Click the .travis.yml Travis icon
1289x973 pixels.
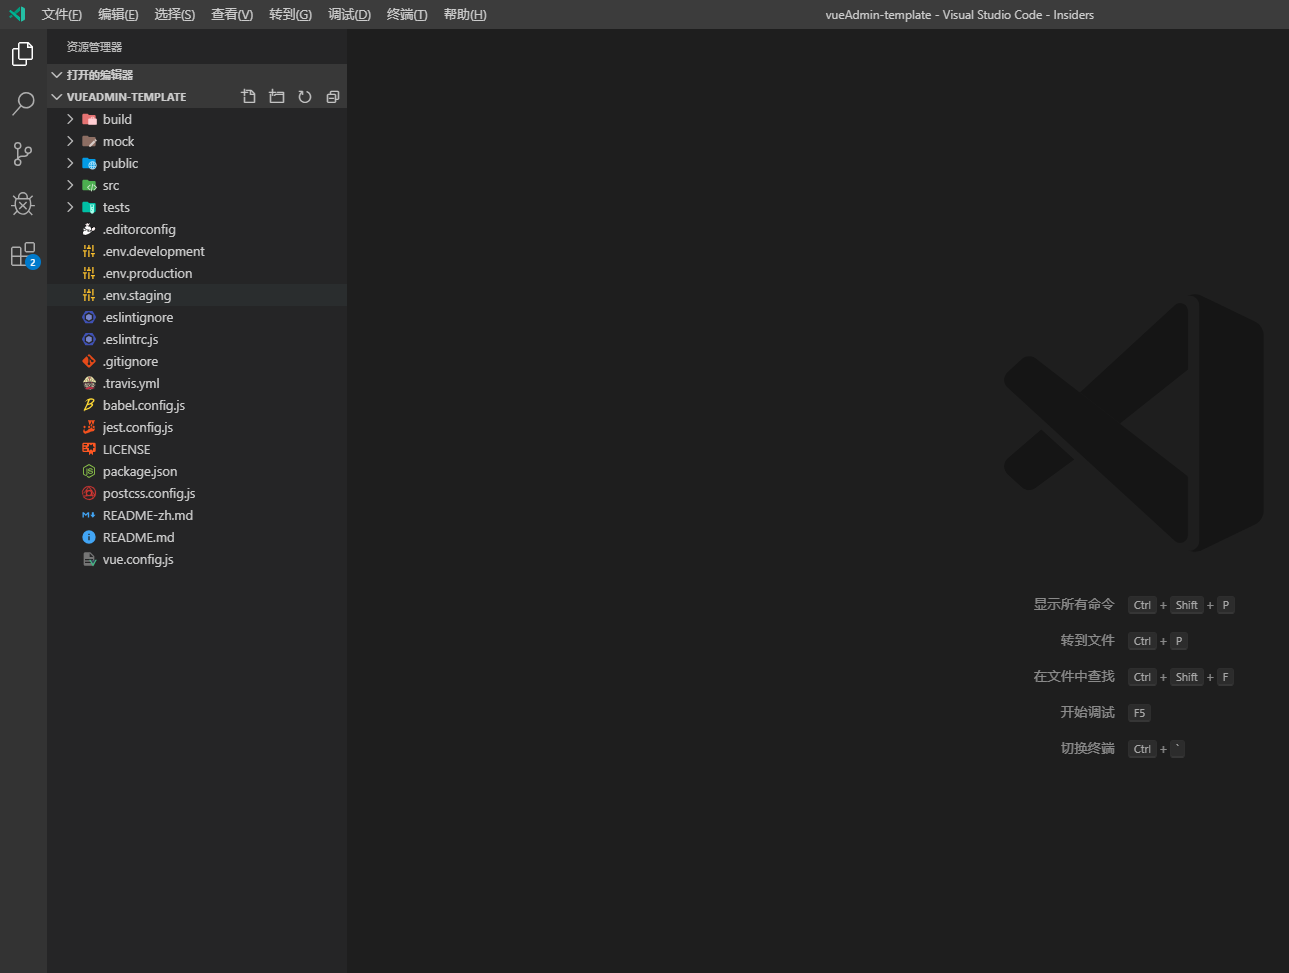89,383
